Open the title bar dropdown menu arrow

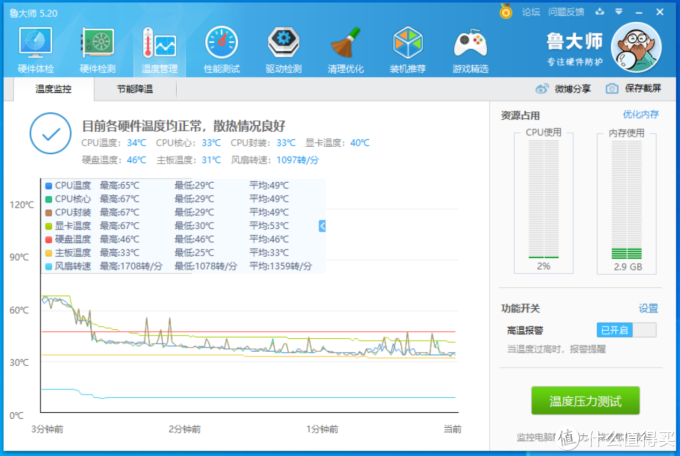(x=619, y=12)
